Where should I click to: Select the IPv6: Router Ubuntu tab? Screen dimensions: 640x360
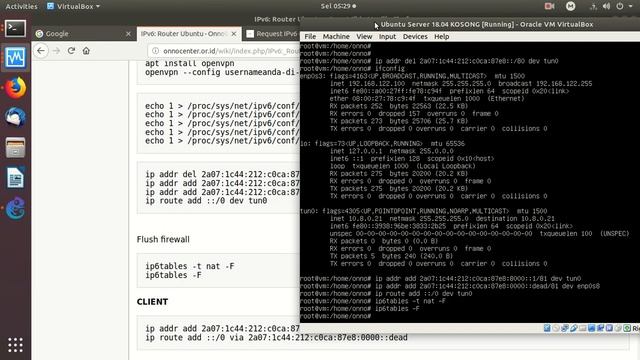tap(189, 34)
